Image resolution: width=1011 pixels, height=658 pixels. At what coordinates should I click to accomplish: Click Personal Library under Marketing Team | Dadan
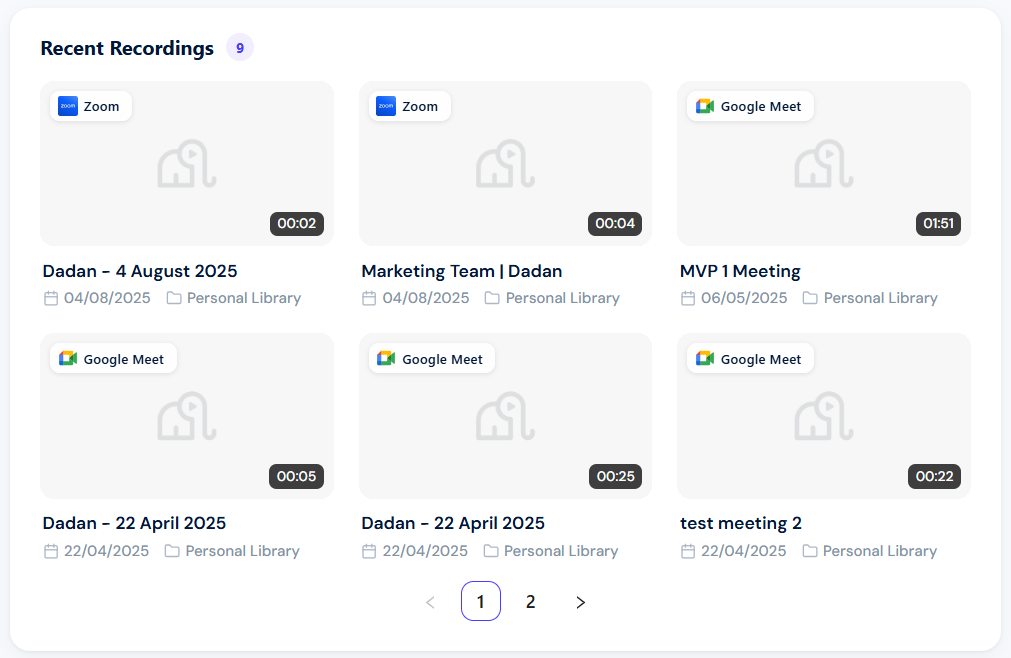tap(562, 298)
